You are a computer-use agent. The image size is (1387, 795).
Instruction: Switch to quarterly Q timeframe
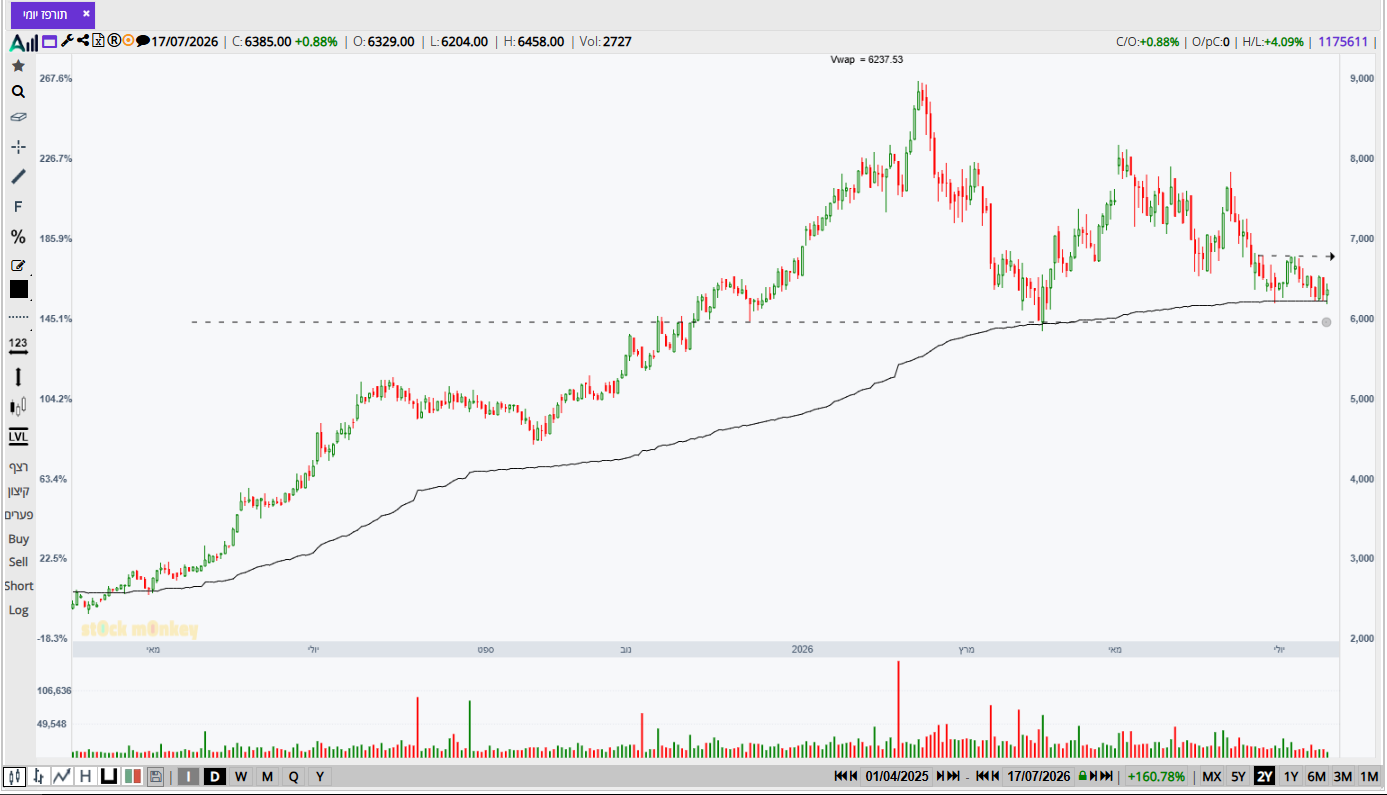pyautogui.click(x=293, y=776)
